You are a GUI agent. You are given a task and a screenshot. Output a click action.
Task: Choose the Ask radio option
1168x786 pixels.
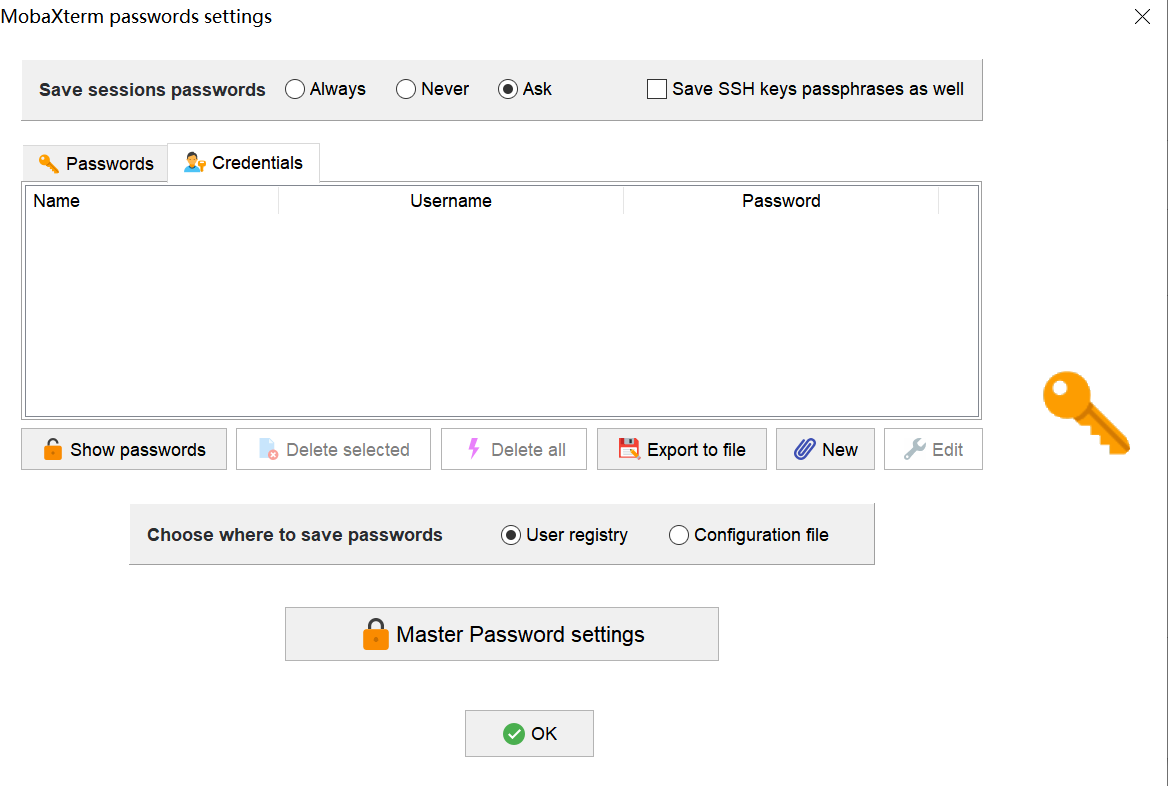pos(508,89)
